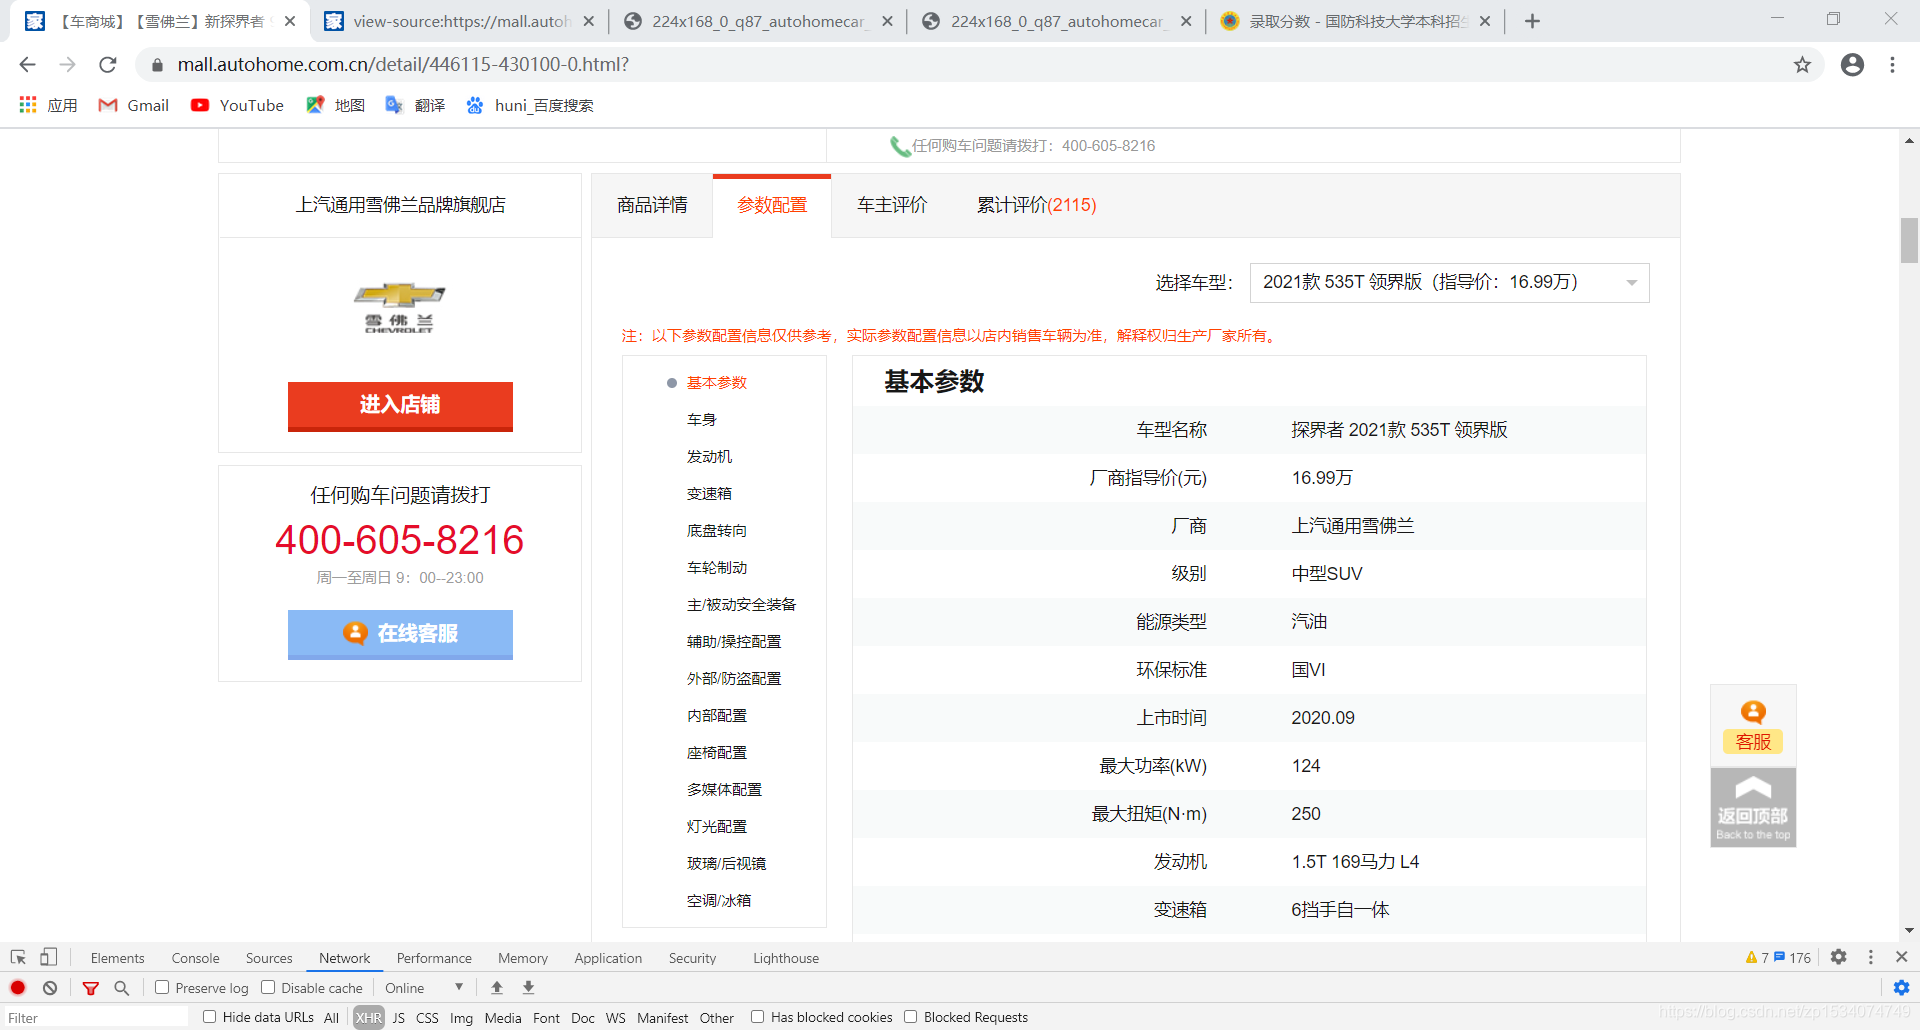Screen dimensions: 1920x1030
Task: Switch to 车主评价 tab
Action: tap(892, 206)
